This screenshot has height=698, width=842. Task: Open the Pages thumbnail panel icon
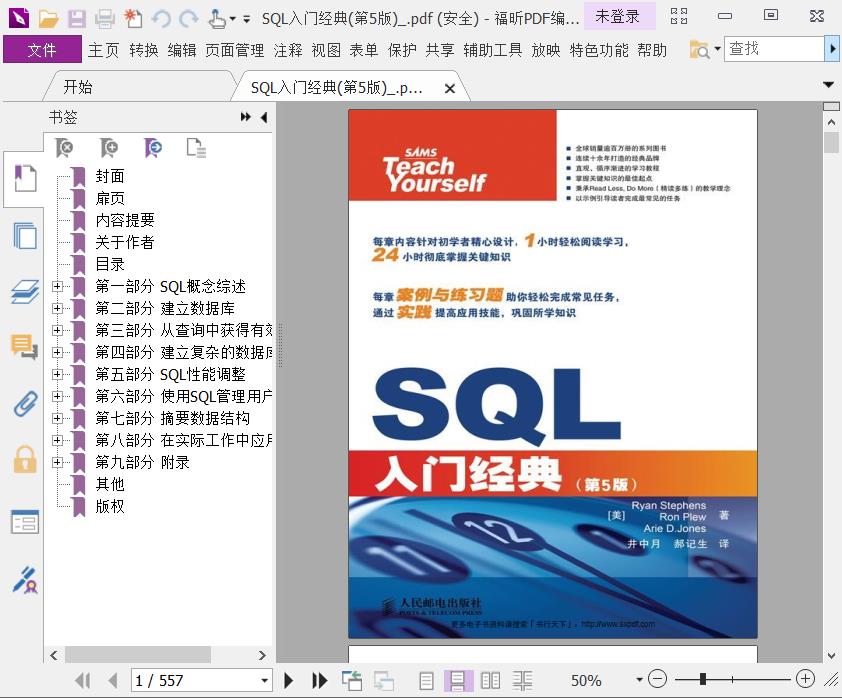click(x=25, y=236)
